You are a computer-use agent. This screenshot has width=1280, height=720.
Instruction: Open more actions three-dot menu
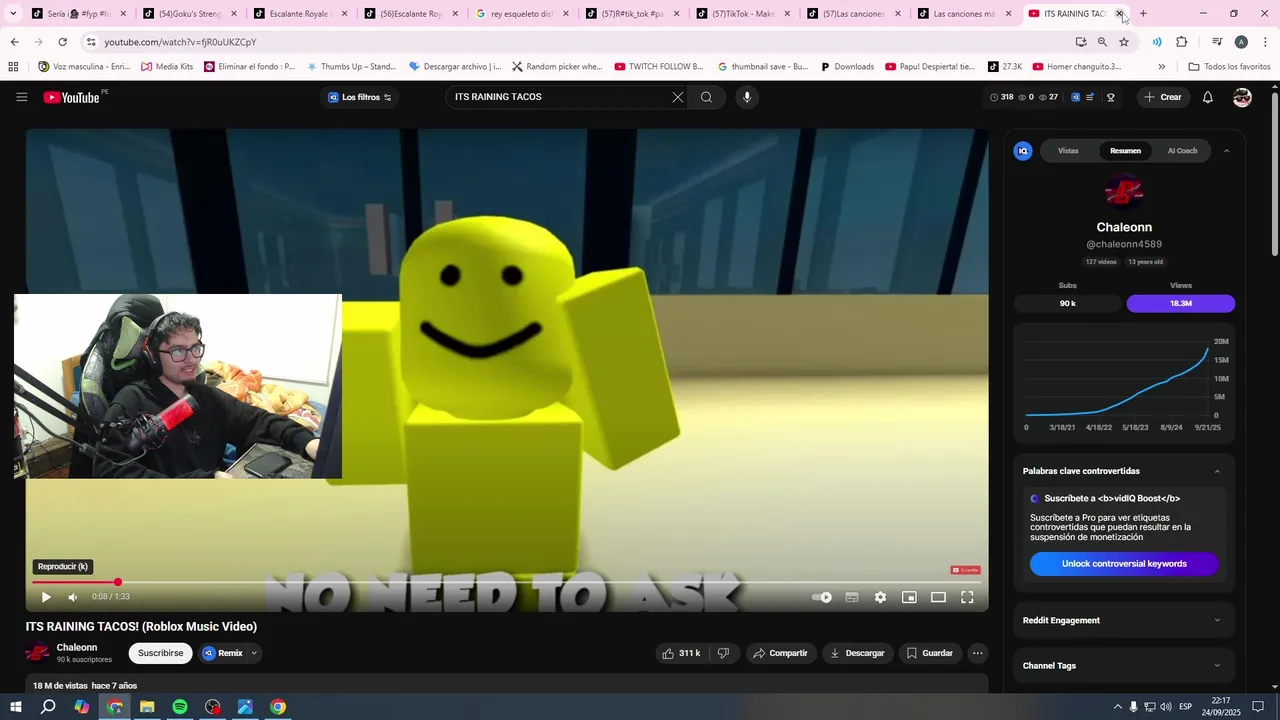click(x=977, y=653)
